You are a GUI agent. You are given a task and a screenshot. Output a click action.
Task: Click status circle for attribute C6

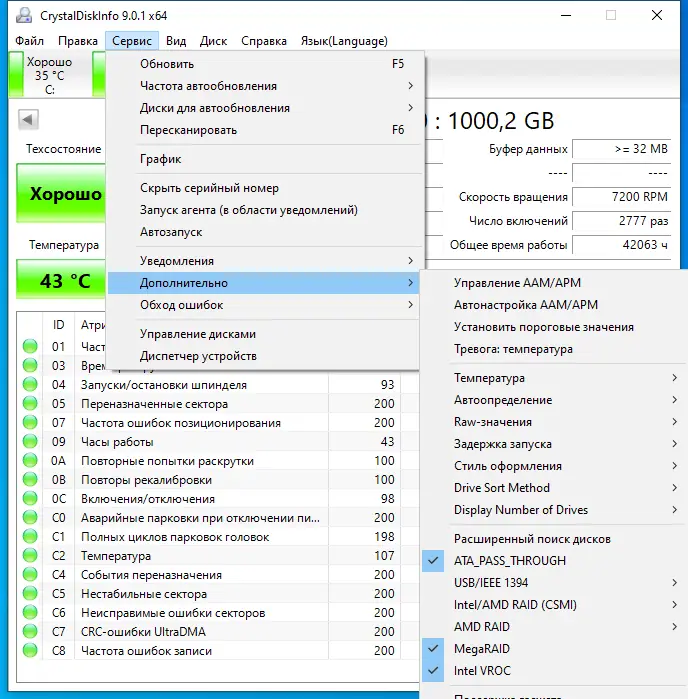click(30, 613)
